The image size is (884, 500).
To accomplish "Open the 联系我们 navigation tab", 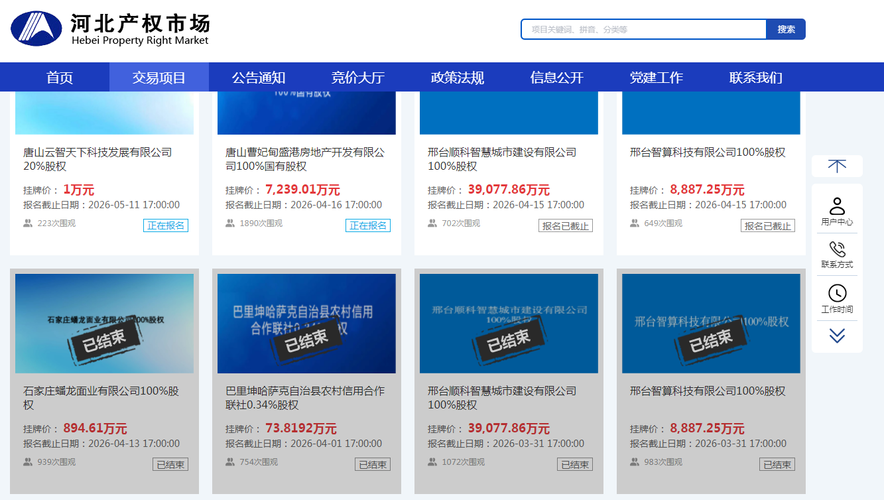I will coord(755,77).
